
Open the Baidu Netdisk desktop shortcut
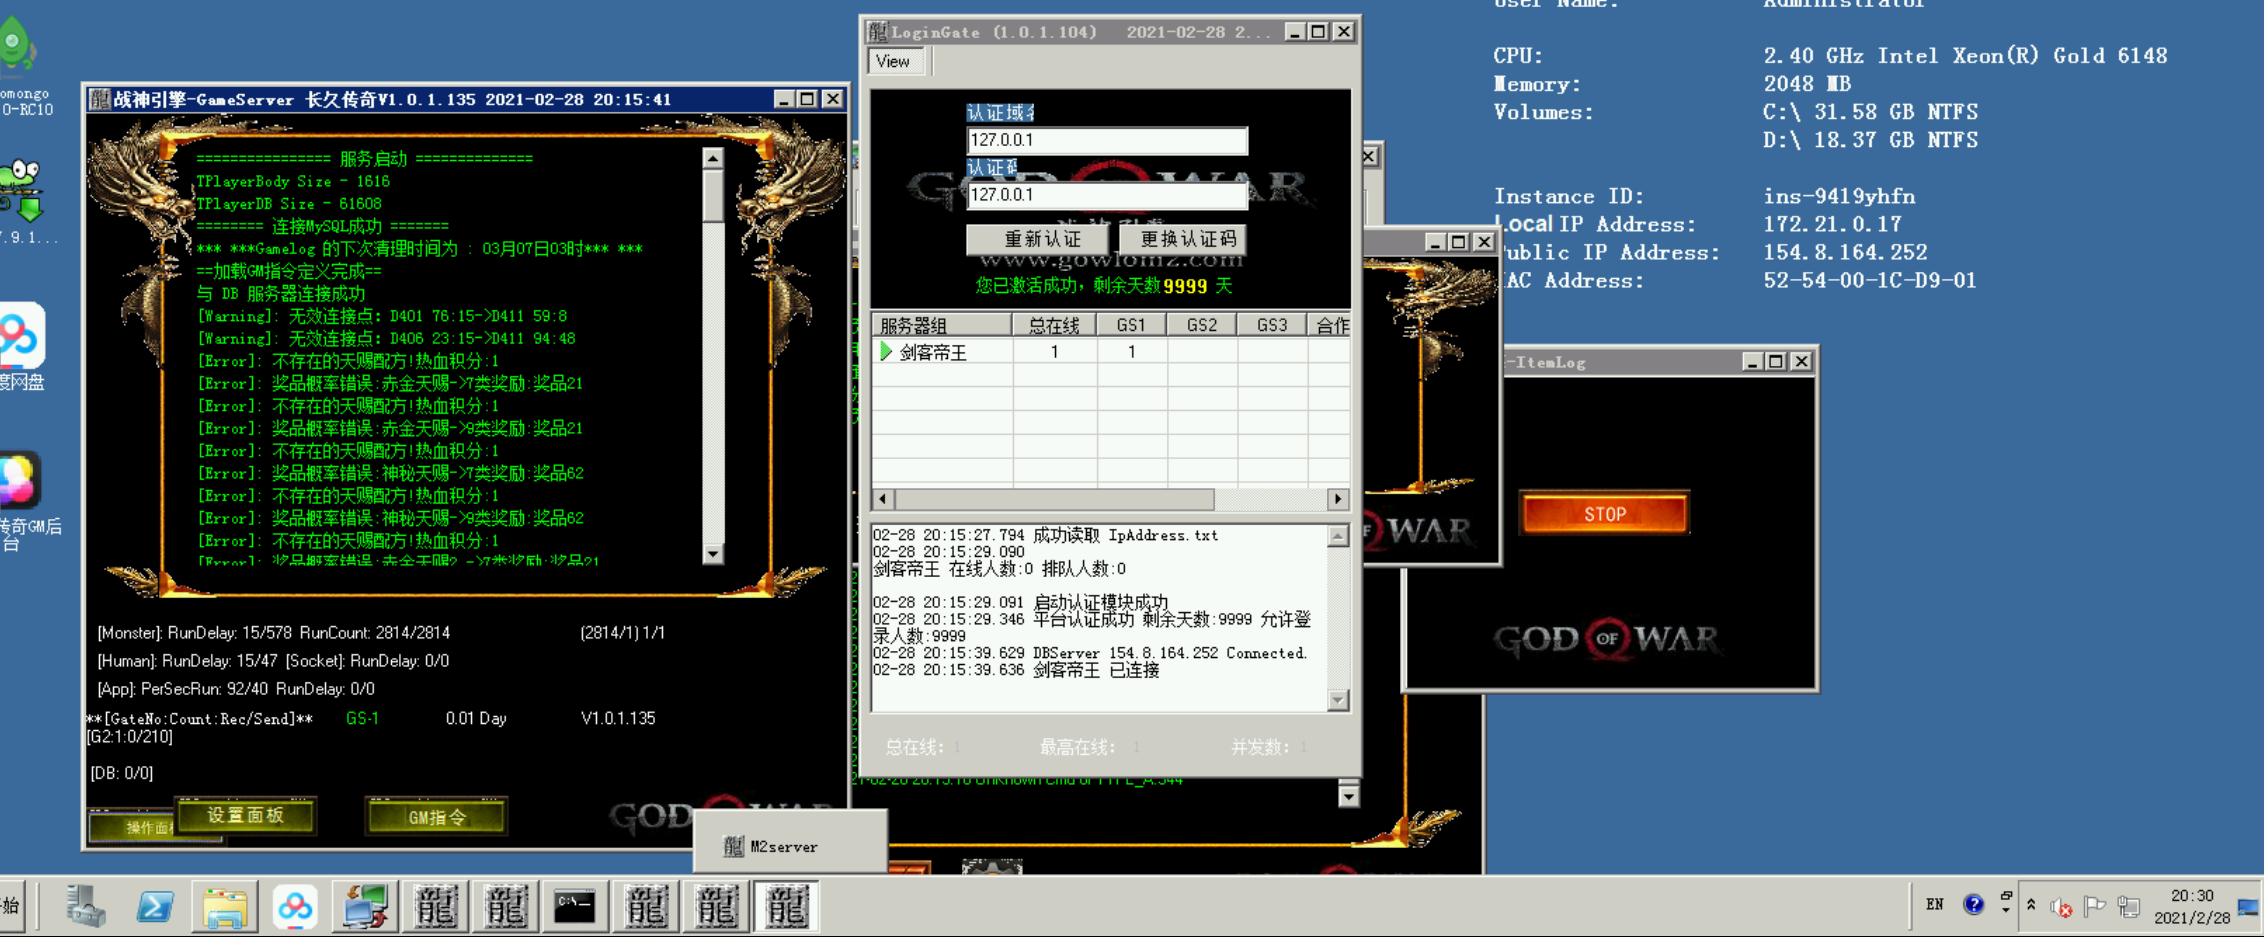[x=22, y=346]
